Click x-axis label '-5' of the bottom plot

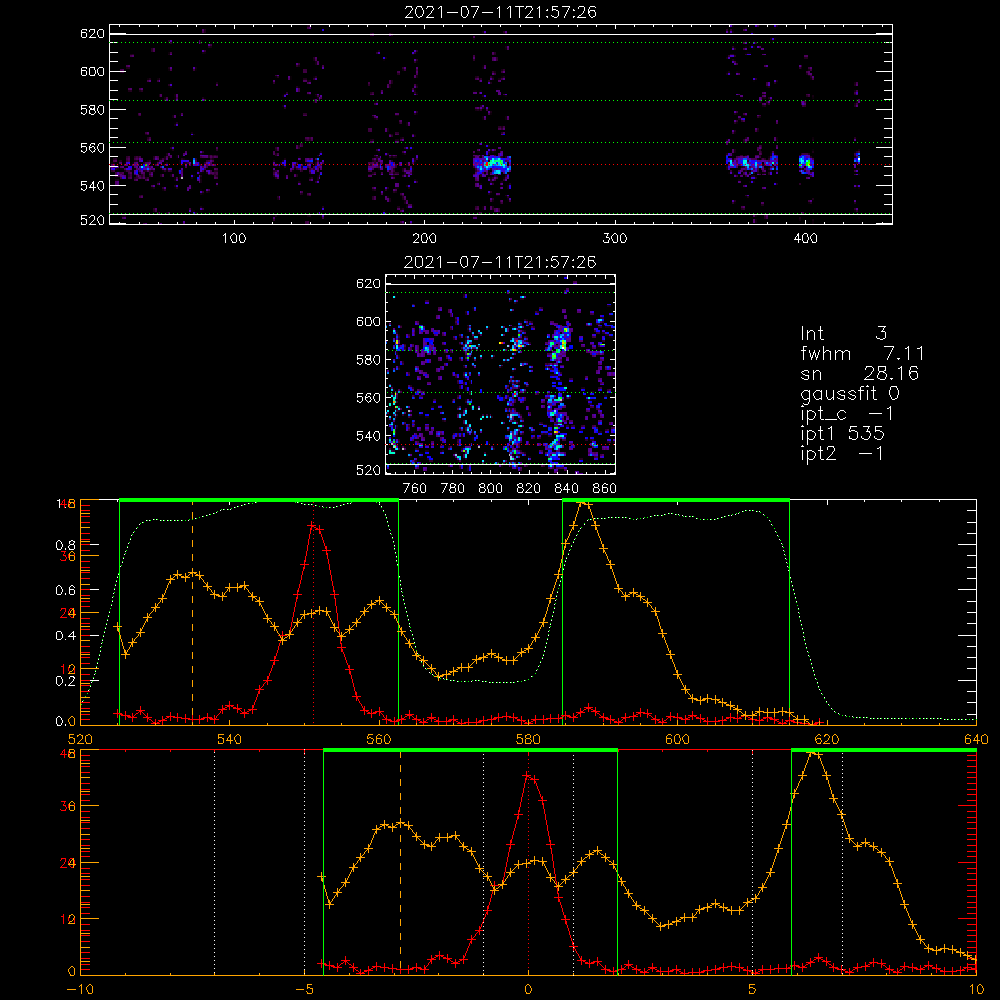coord(304,989)
